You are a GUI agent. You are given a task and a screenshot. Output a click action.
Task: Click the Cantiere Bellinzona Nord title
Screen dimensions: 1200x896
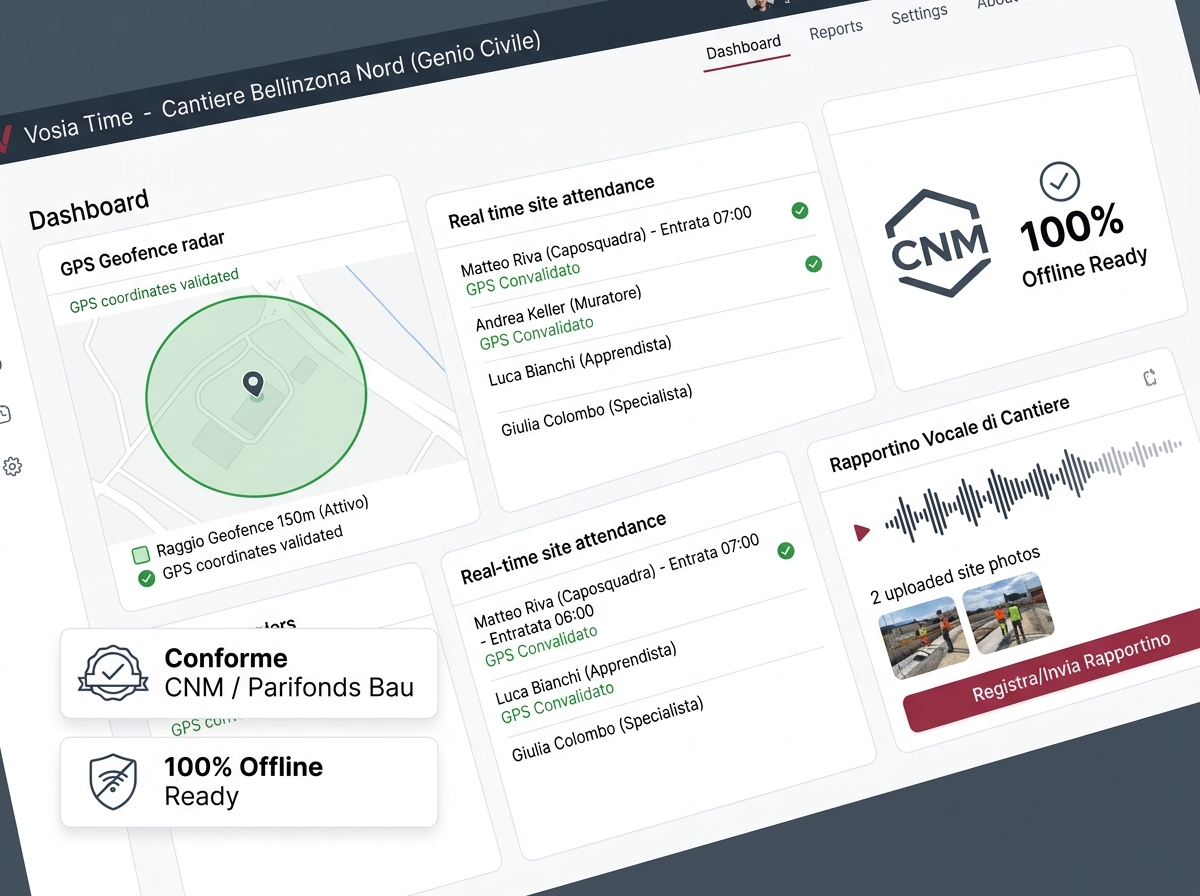pyautogui.click(x=351, y=73)
